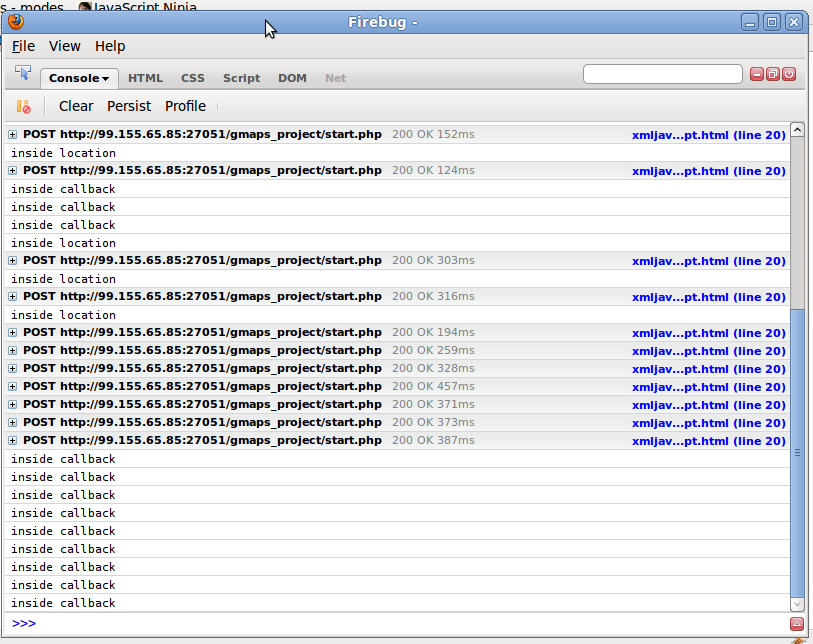The width and height of the screenshot is (813, 644).
Task: Click the JavaScript Ninja tab behind Firebug
Action: pos(138,6)
